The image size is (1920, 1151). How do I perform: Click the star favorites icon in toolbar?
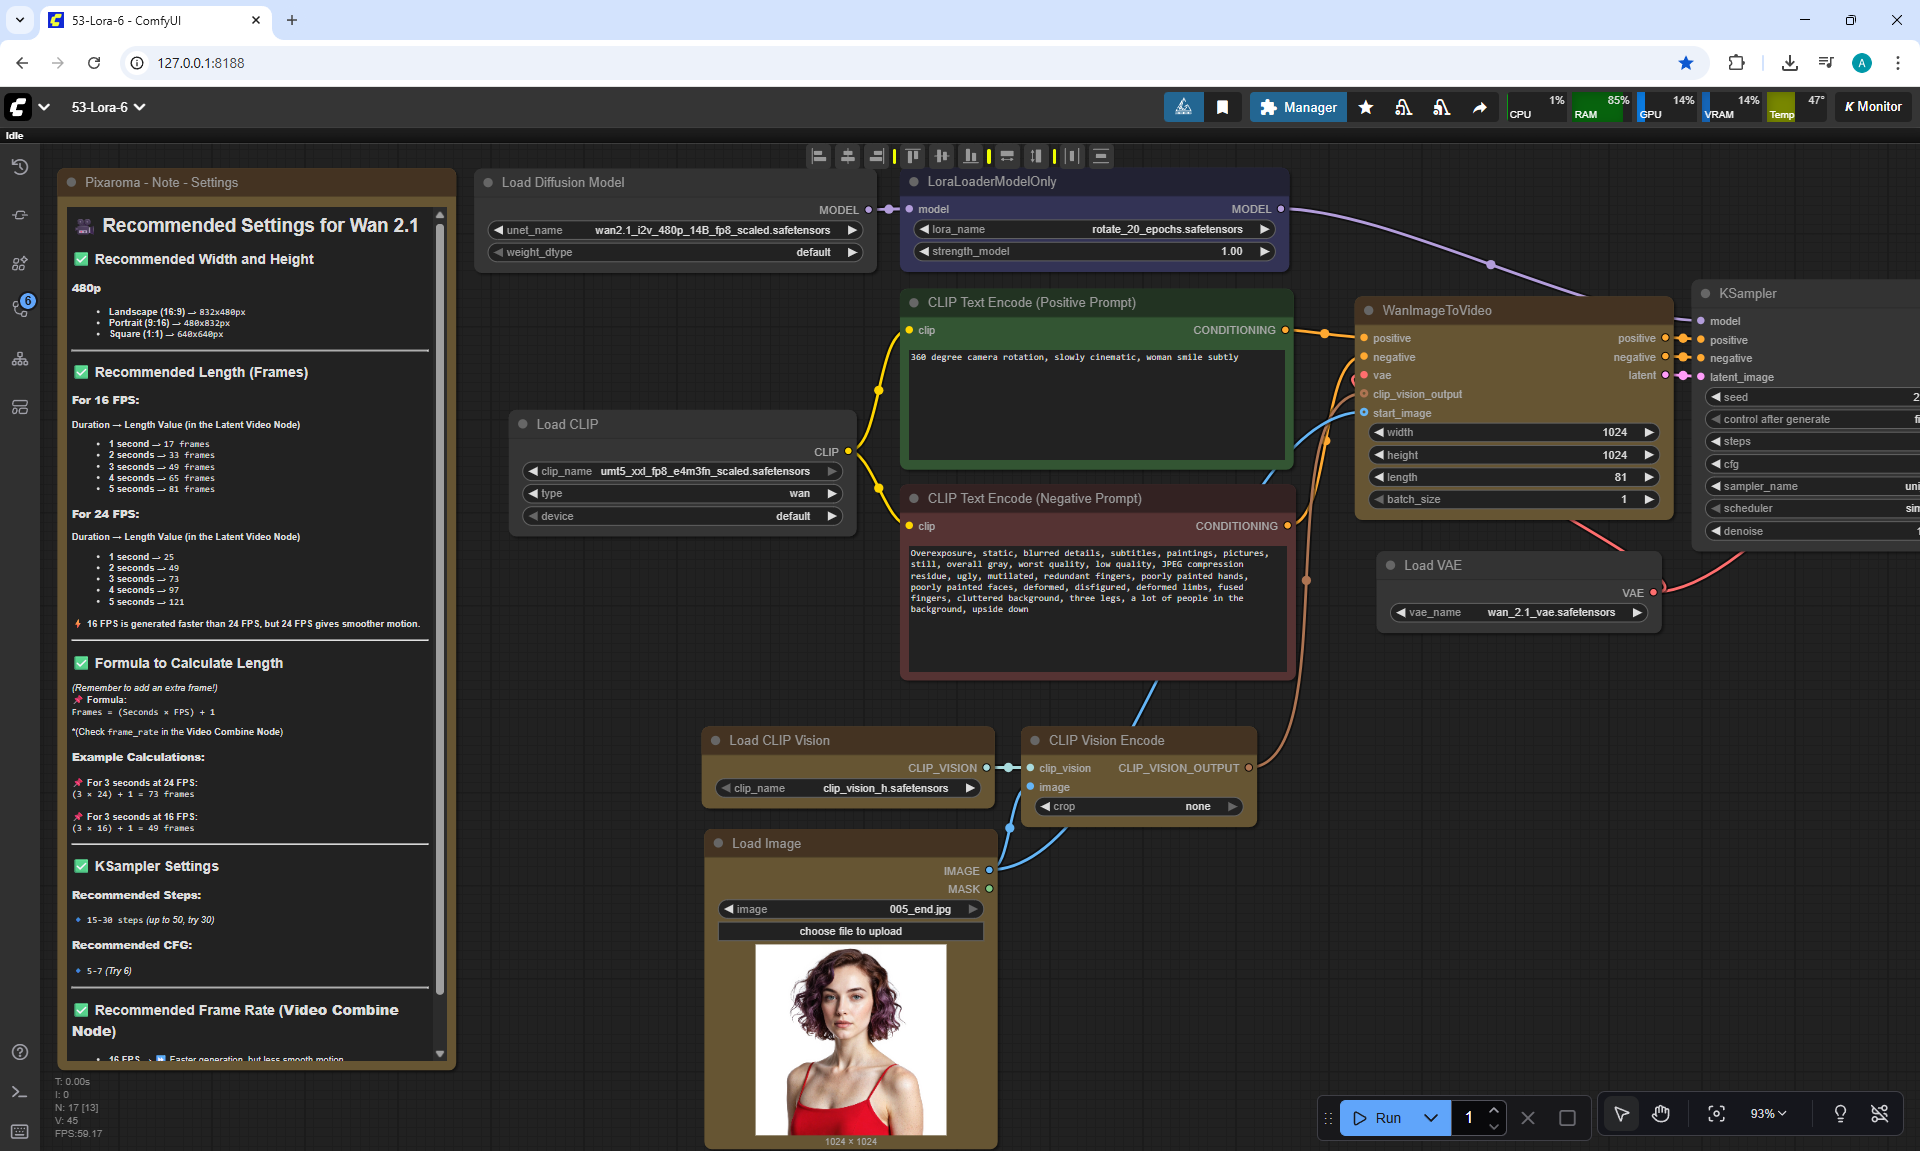point(1366,107)
